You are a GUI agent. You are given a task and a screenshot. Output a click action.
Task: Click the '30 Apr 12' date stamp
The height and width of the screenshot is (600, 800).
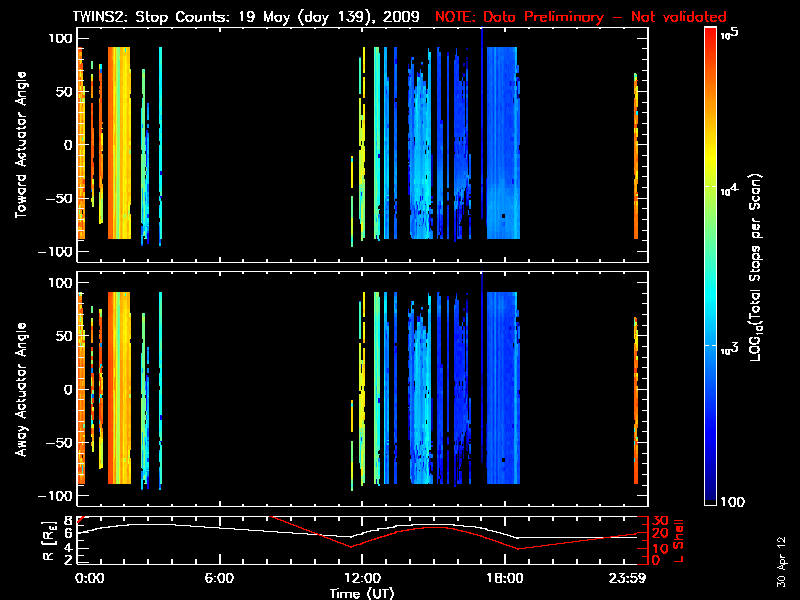pos(782,553)
